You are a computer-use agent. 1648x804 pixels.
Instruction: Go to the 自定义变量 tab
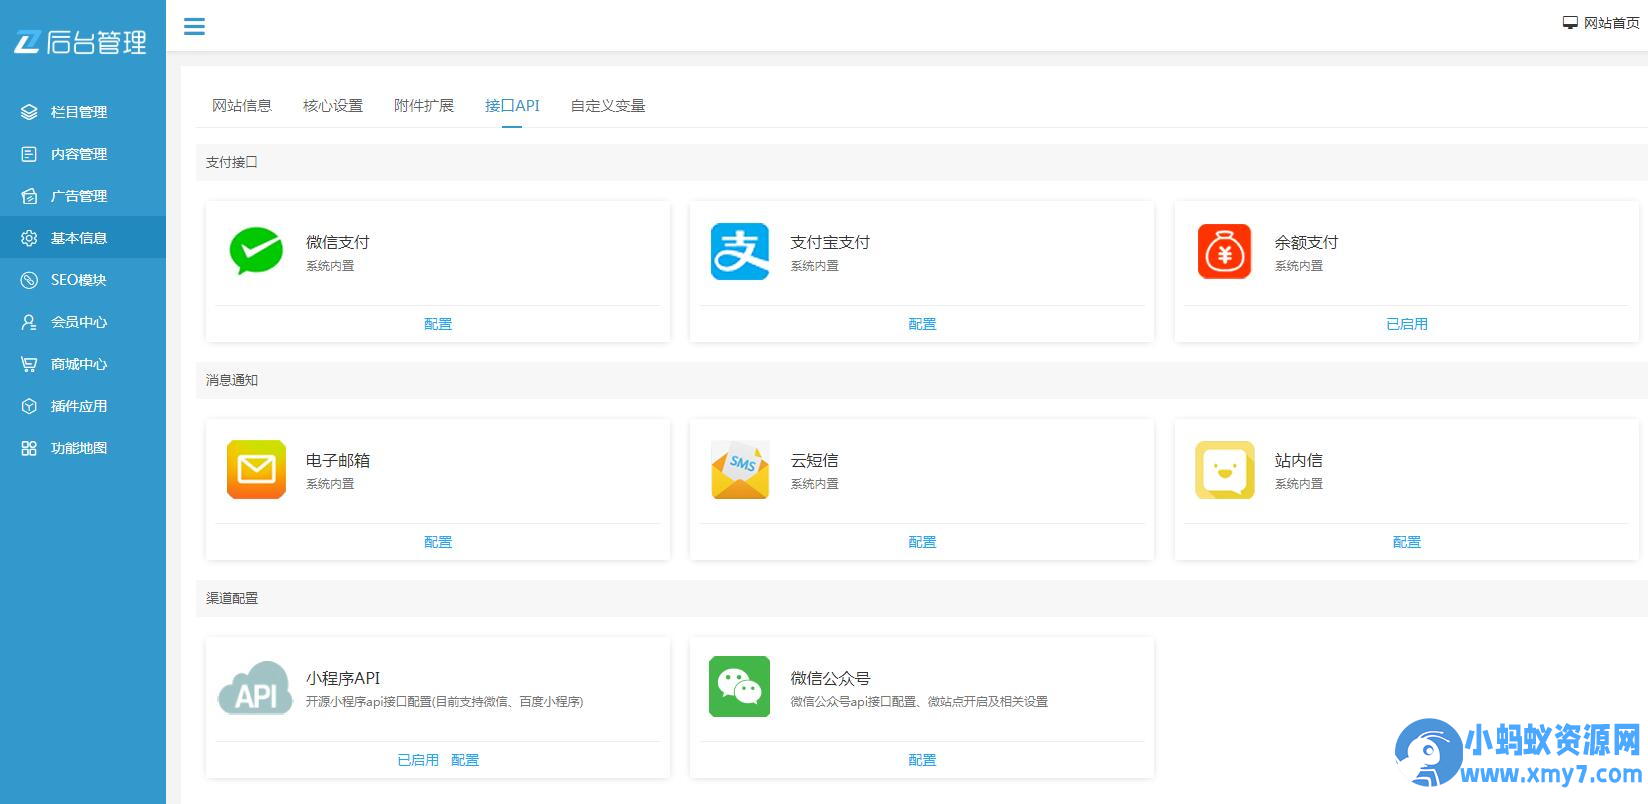point(608,106)
